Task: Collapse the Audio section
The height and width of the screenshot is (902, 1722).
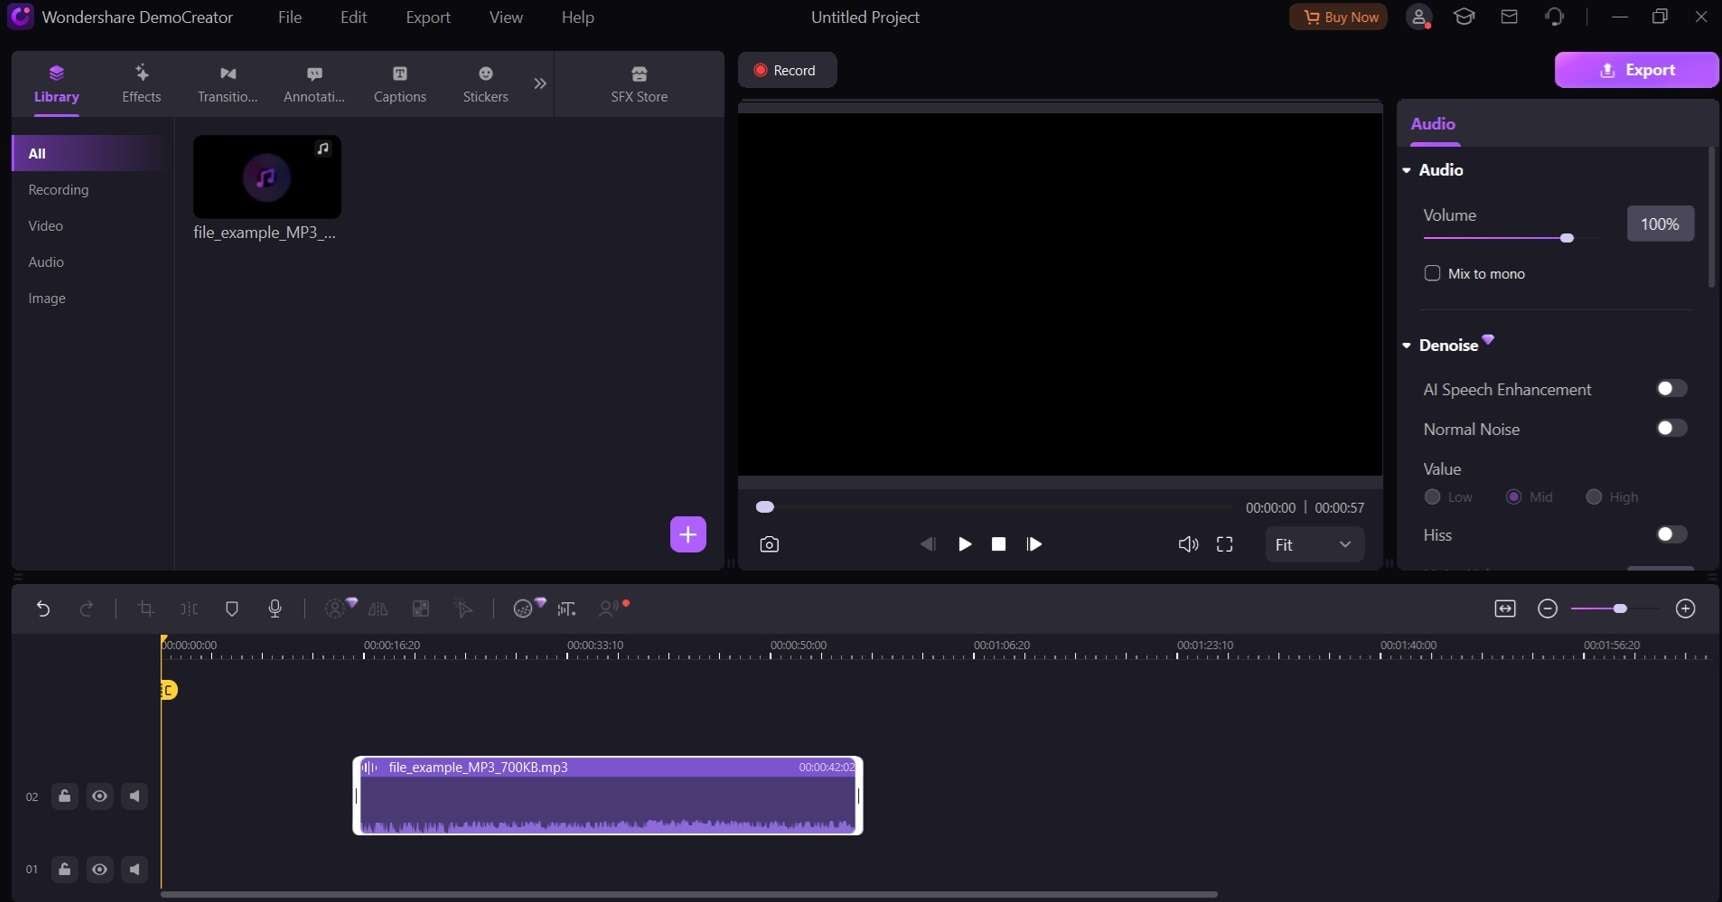Action: (1407, 170)
